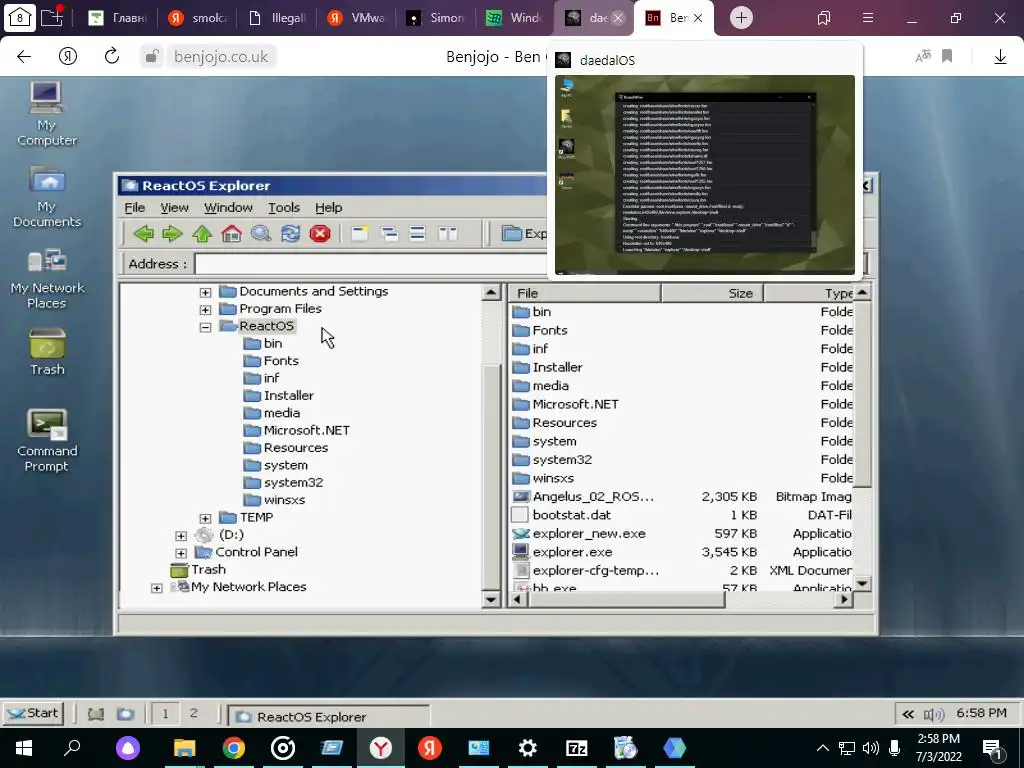1024x768 pixels.
Task: Expand hidden ReactOS tray icons with the double chevron
Action: point(908,714)
